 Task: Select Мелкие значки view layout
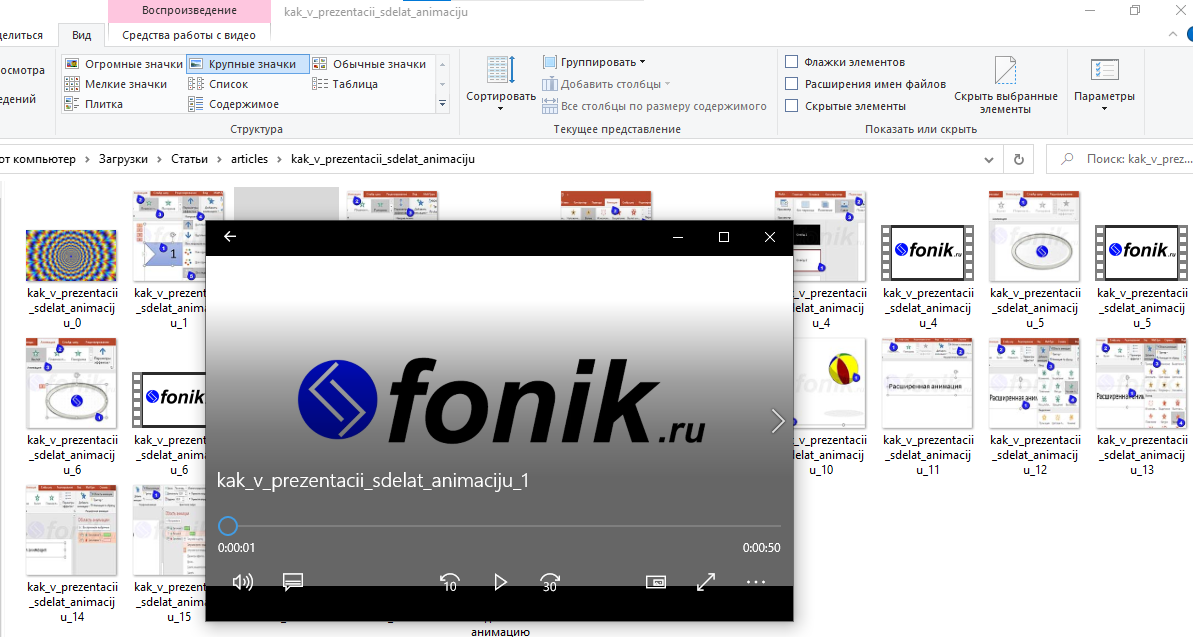[x=116, y=84]
